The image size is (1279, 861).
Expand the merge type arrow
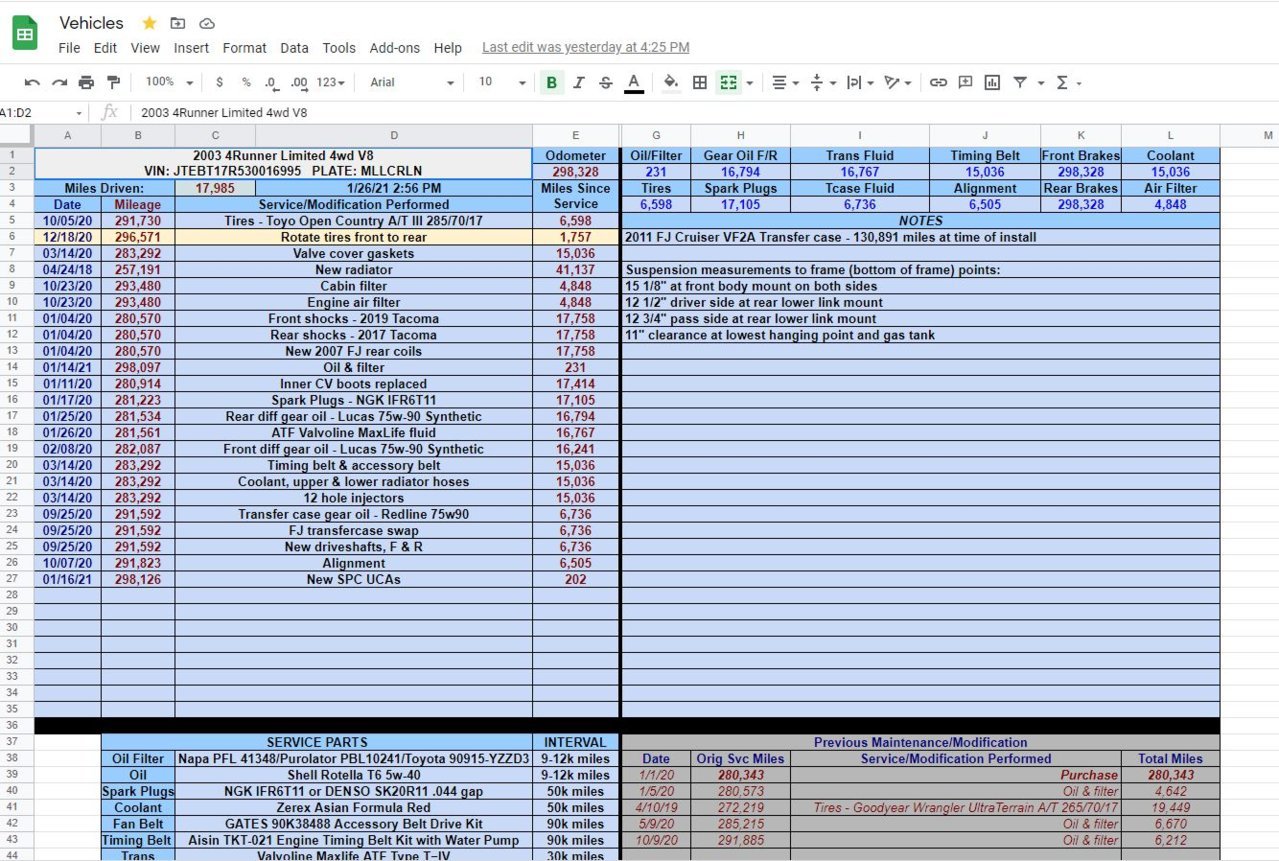coord(750,83)
